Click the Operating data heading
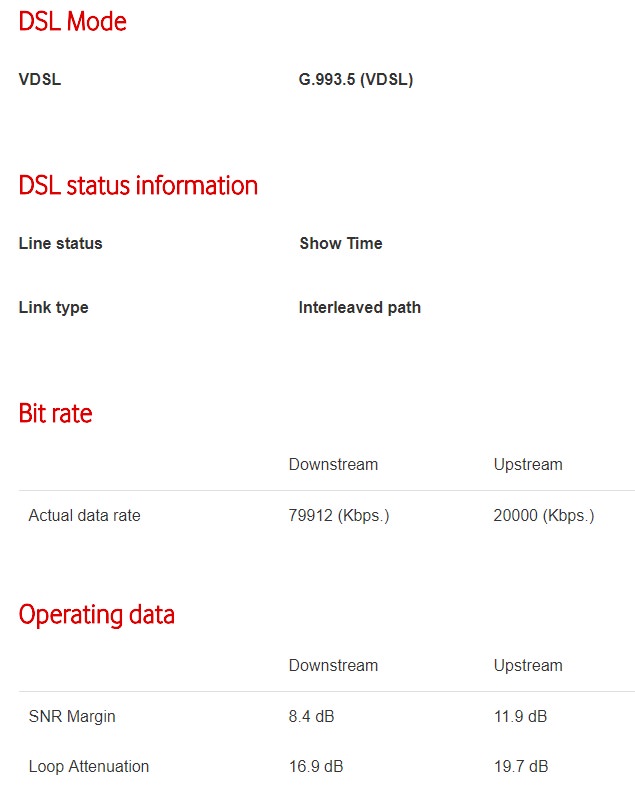Image resolution: width=635 pixels, height=796 pixels. tap(96, 615)
